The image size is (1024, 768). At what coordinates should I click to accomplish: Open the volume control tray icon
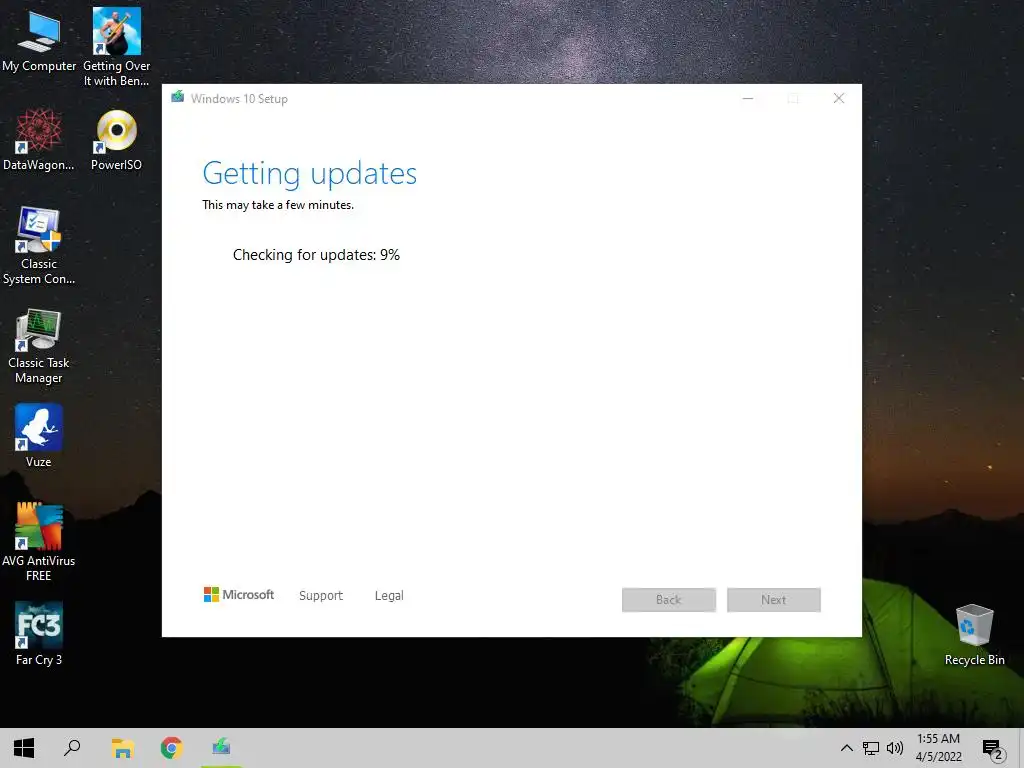895,748
